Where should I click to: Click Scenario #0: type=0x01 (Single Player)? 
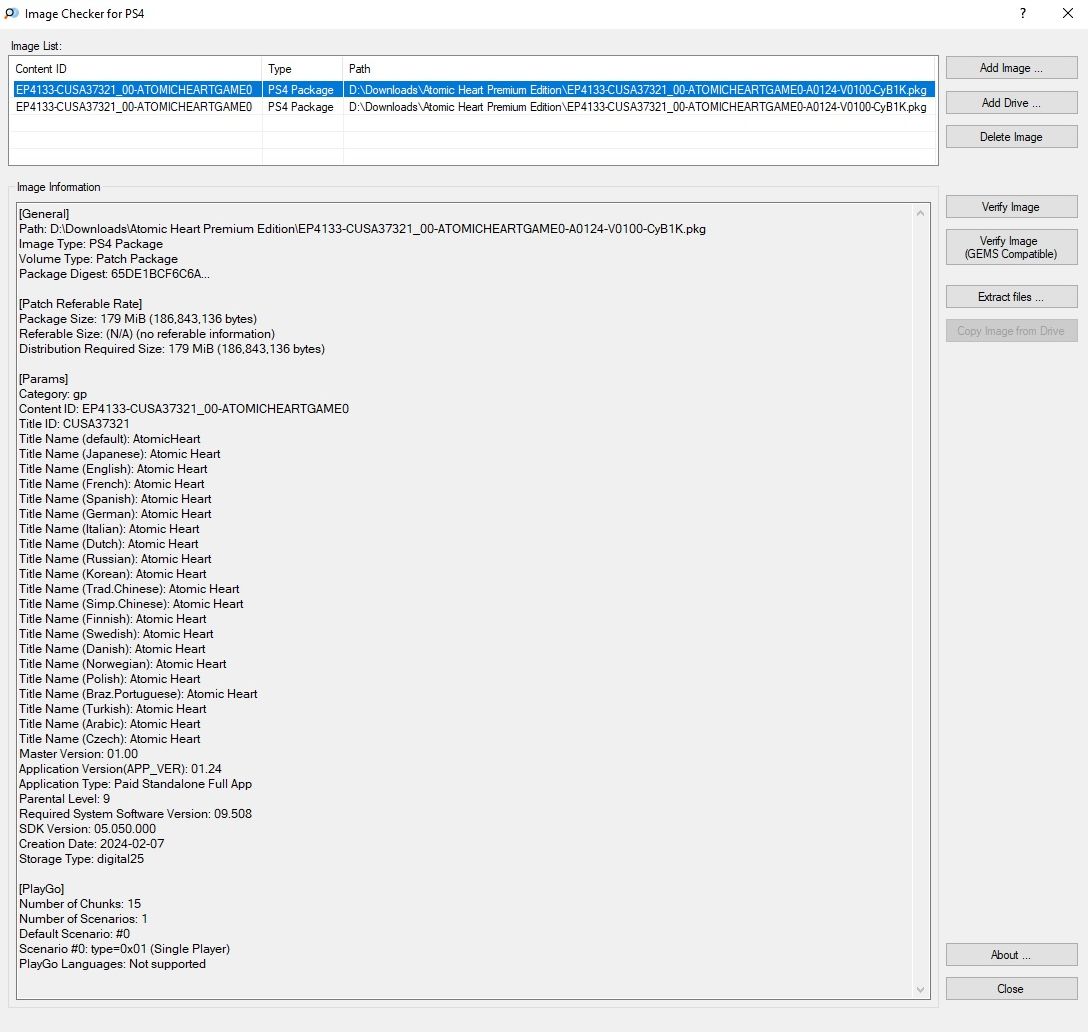point(124,949)
